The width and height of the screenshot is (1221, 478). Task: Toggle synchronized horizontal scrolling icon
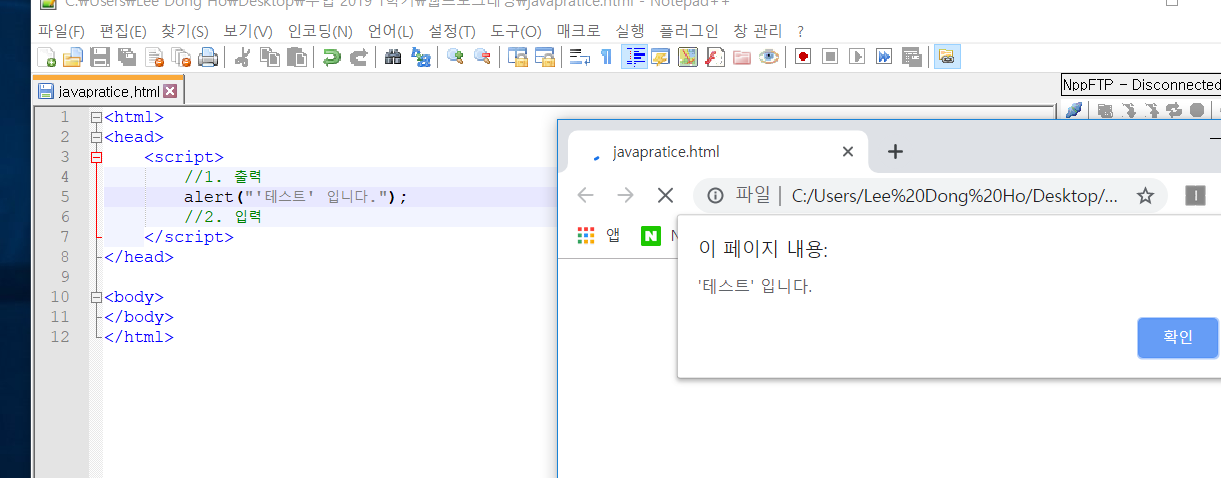click(x=544, y=57)
